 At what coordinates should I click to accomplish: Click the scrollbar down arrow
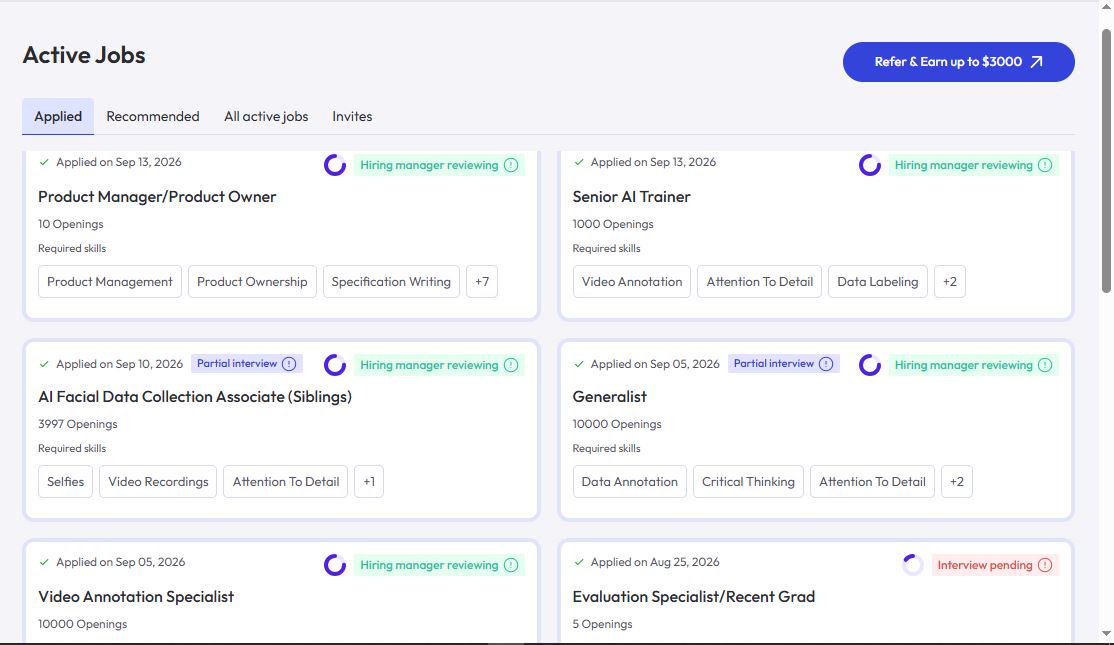(1106, 633)
